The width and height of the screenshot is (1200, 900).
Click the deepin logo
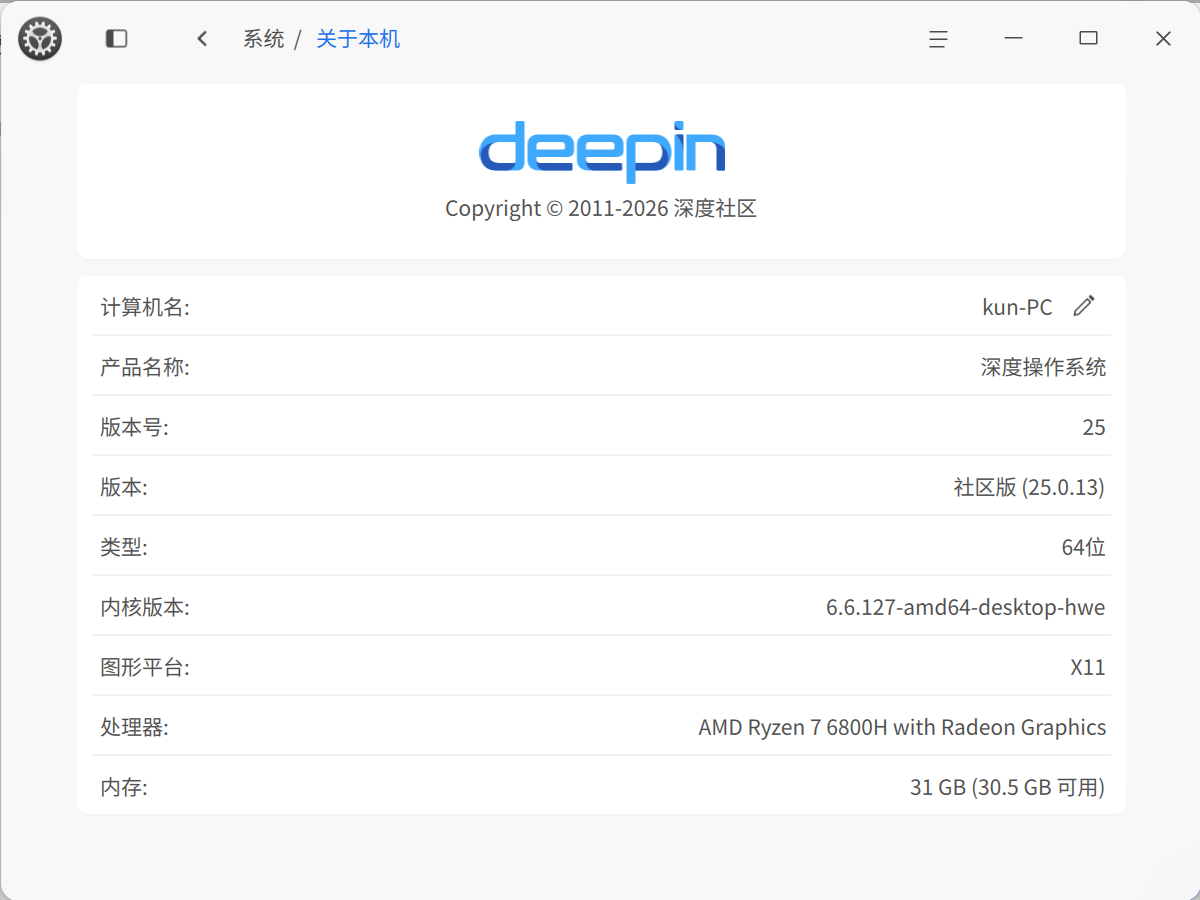coord(601,151)
